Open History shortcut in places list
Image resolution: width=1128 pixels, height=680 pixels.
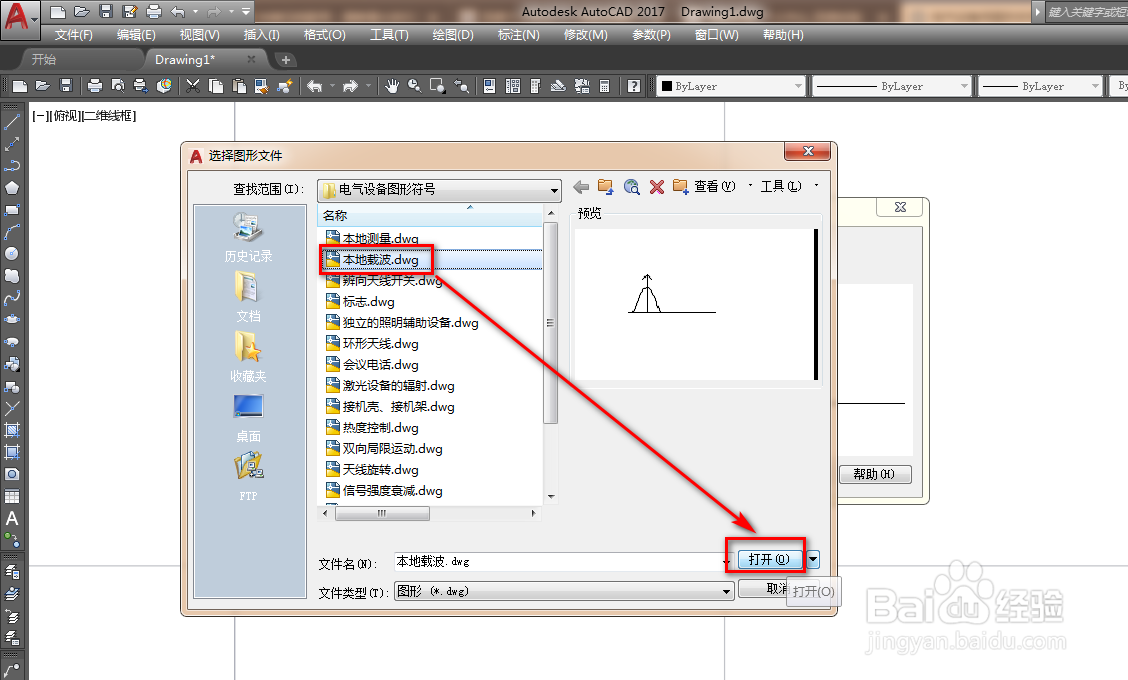[x=248, y=237]
